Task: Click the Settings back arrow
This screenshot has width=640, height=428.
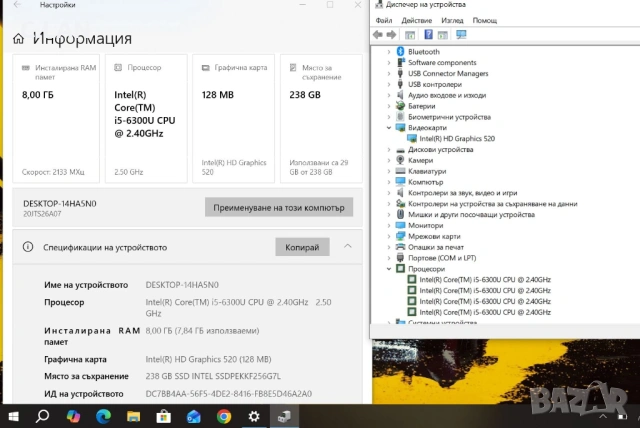Action: click(17, 5)
